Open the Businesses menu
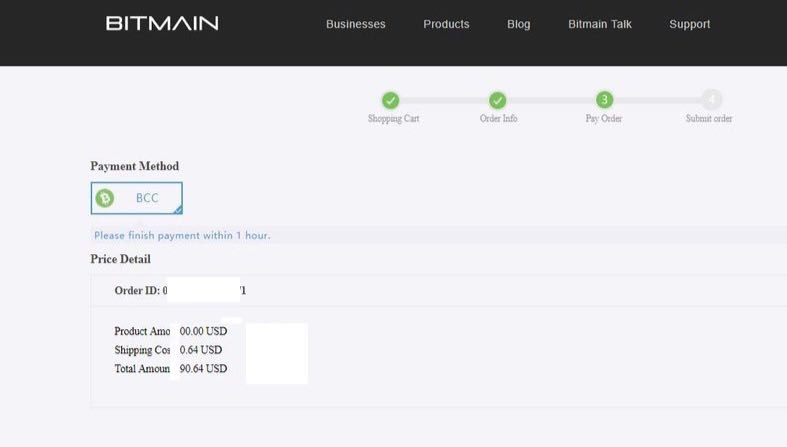This screenshot has width=787, height=447. tap(355, 24)
